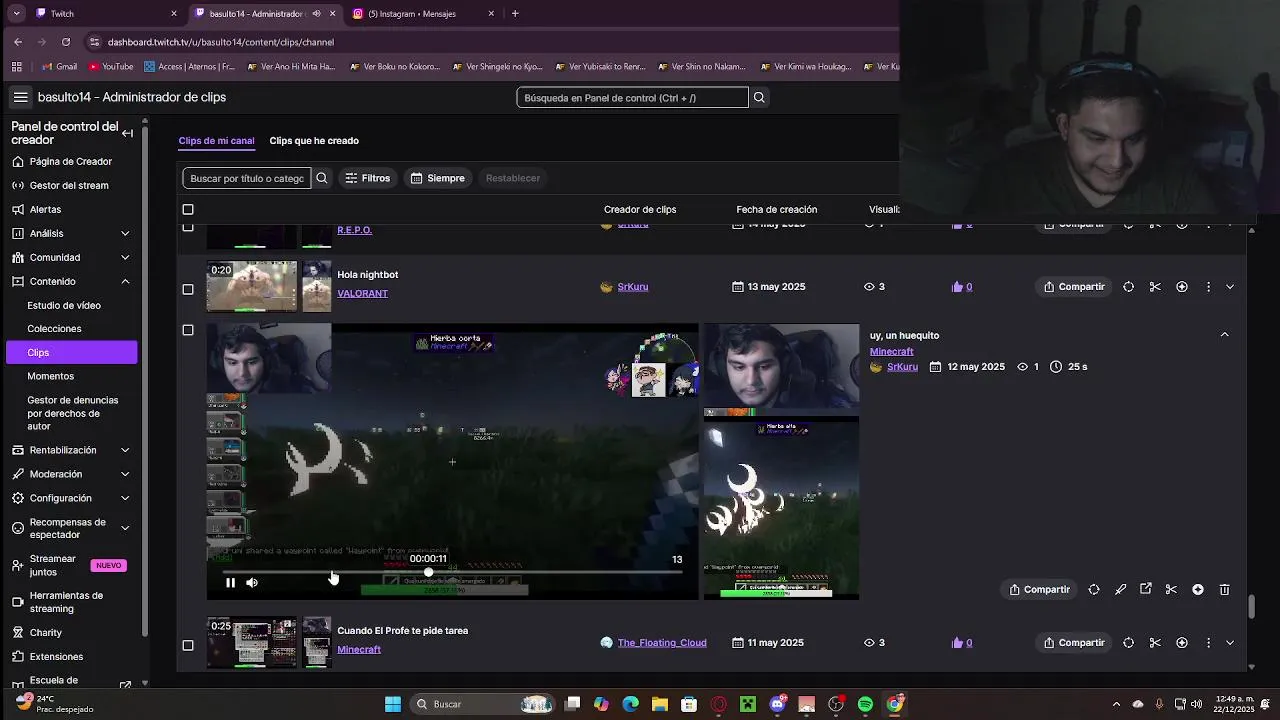Delete the 'uy, un huequito' clip

coord(1224,590)
